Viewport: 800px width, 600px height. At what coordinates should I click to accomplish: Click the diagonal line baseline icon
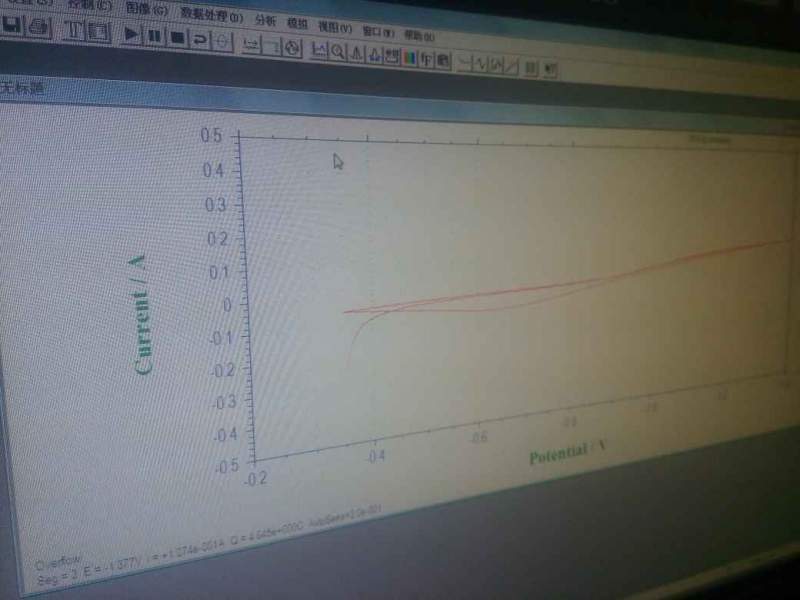click(512, 65)
